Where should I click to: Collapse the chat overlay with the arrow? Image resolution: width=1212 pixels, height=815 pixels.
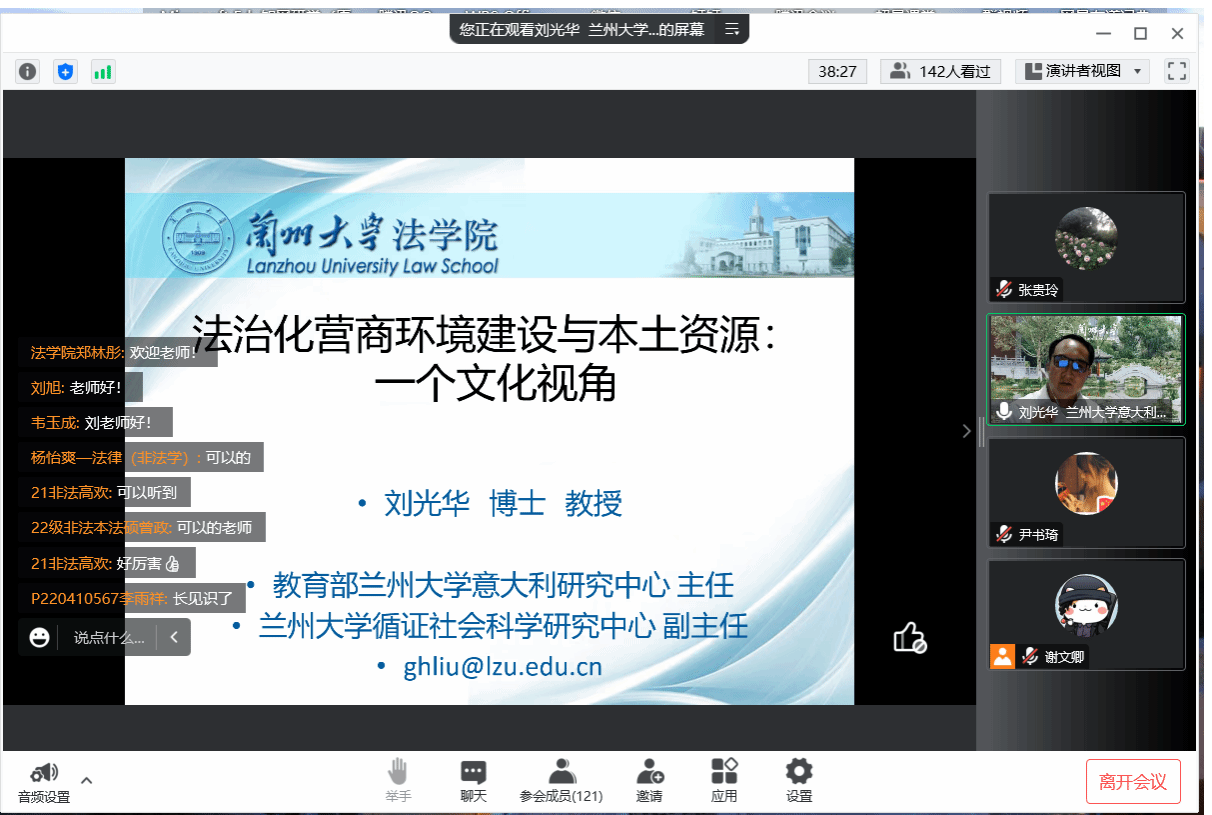(173, 637)
